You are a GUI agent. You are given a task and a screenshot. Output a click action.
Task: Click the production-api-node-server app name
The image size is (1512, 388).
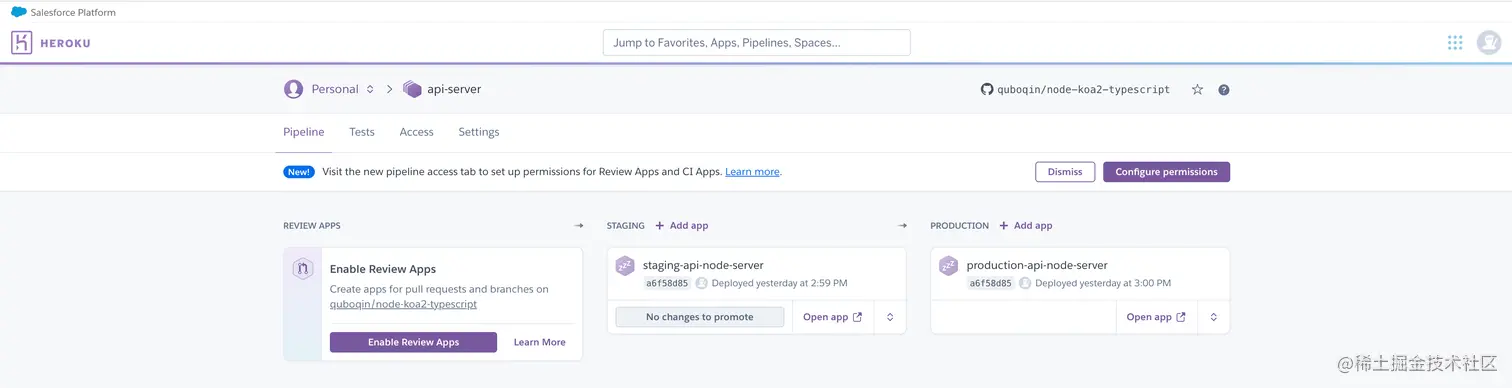click(1037, 265)
